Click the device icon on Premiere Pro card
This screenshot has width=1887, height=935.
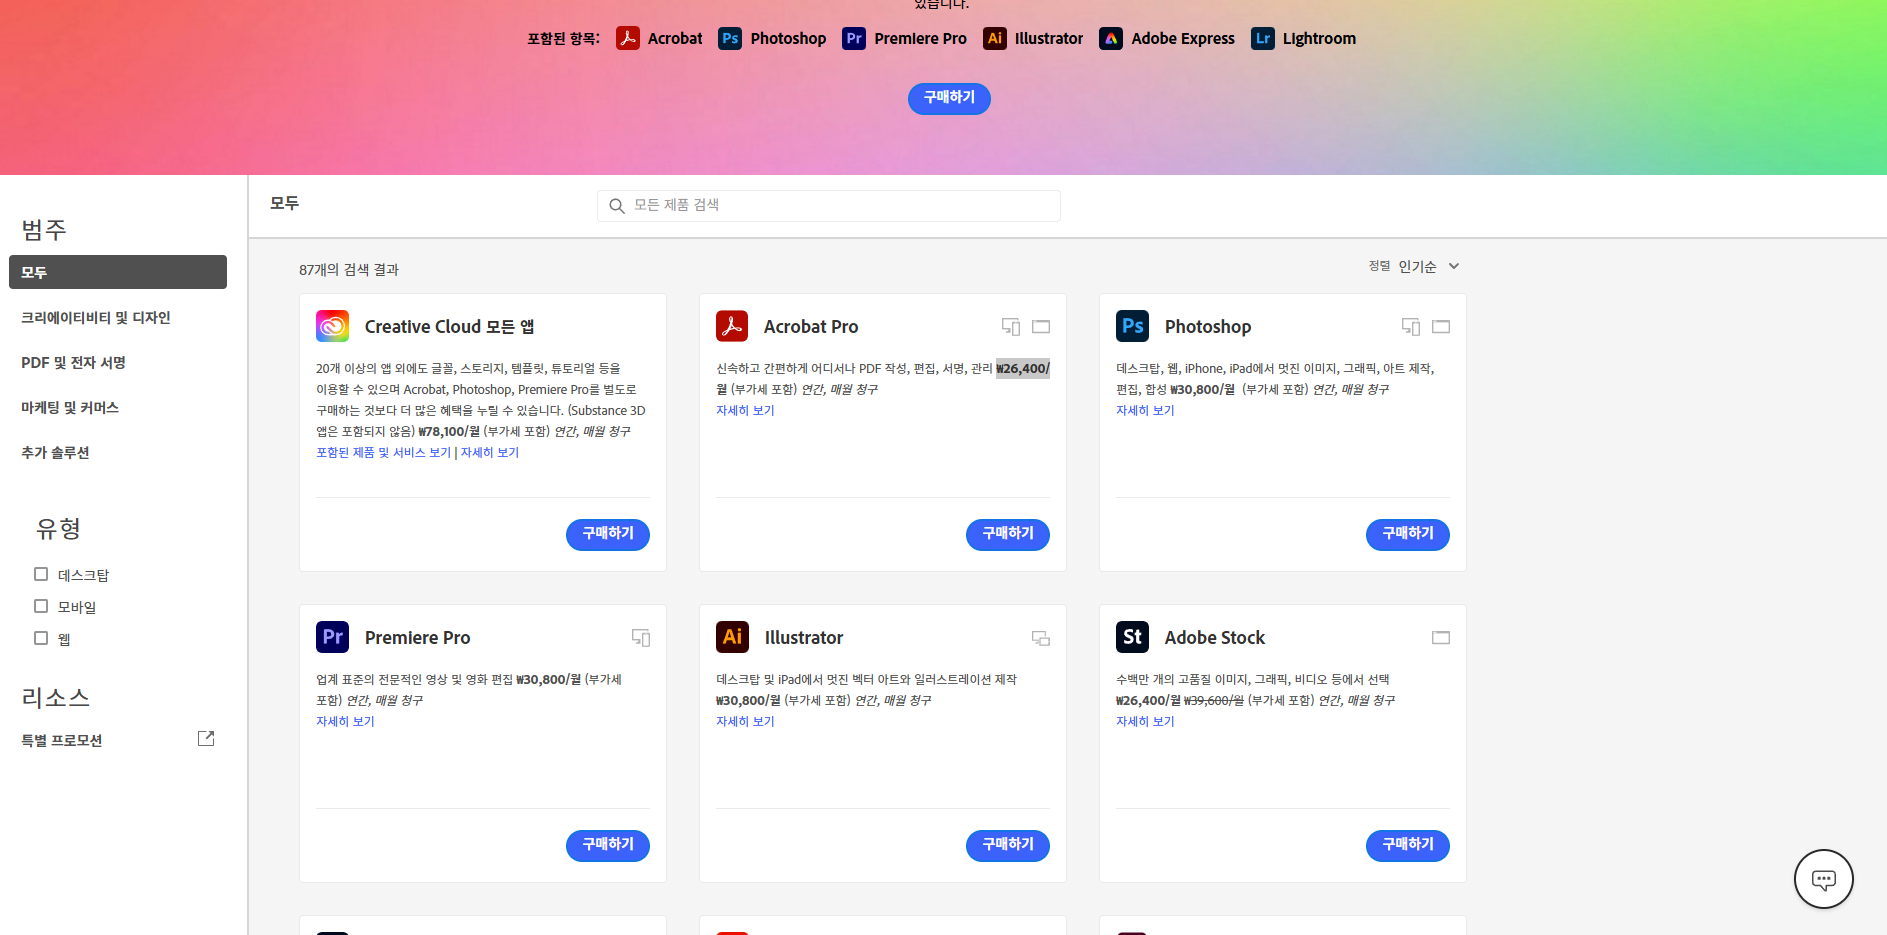click(x=641, y=638)
